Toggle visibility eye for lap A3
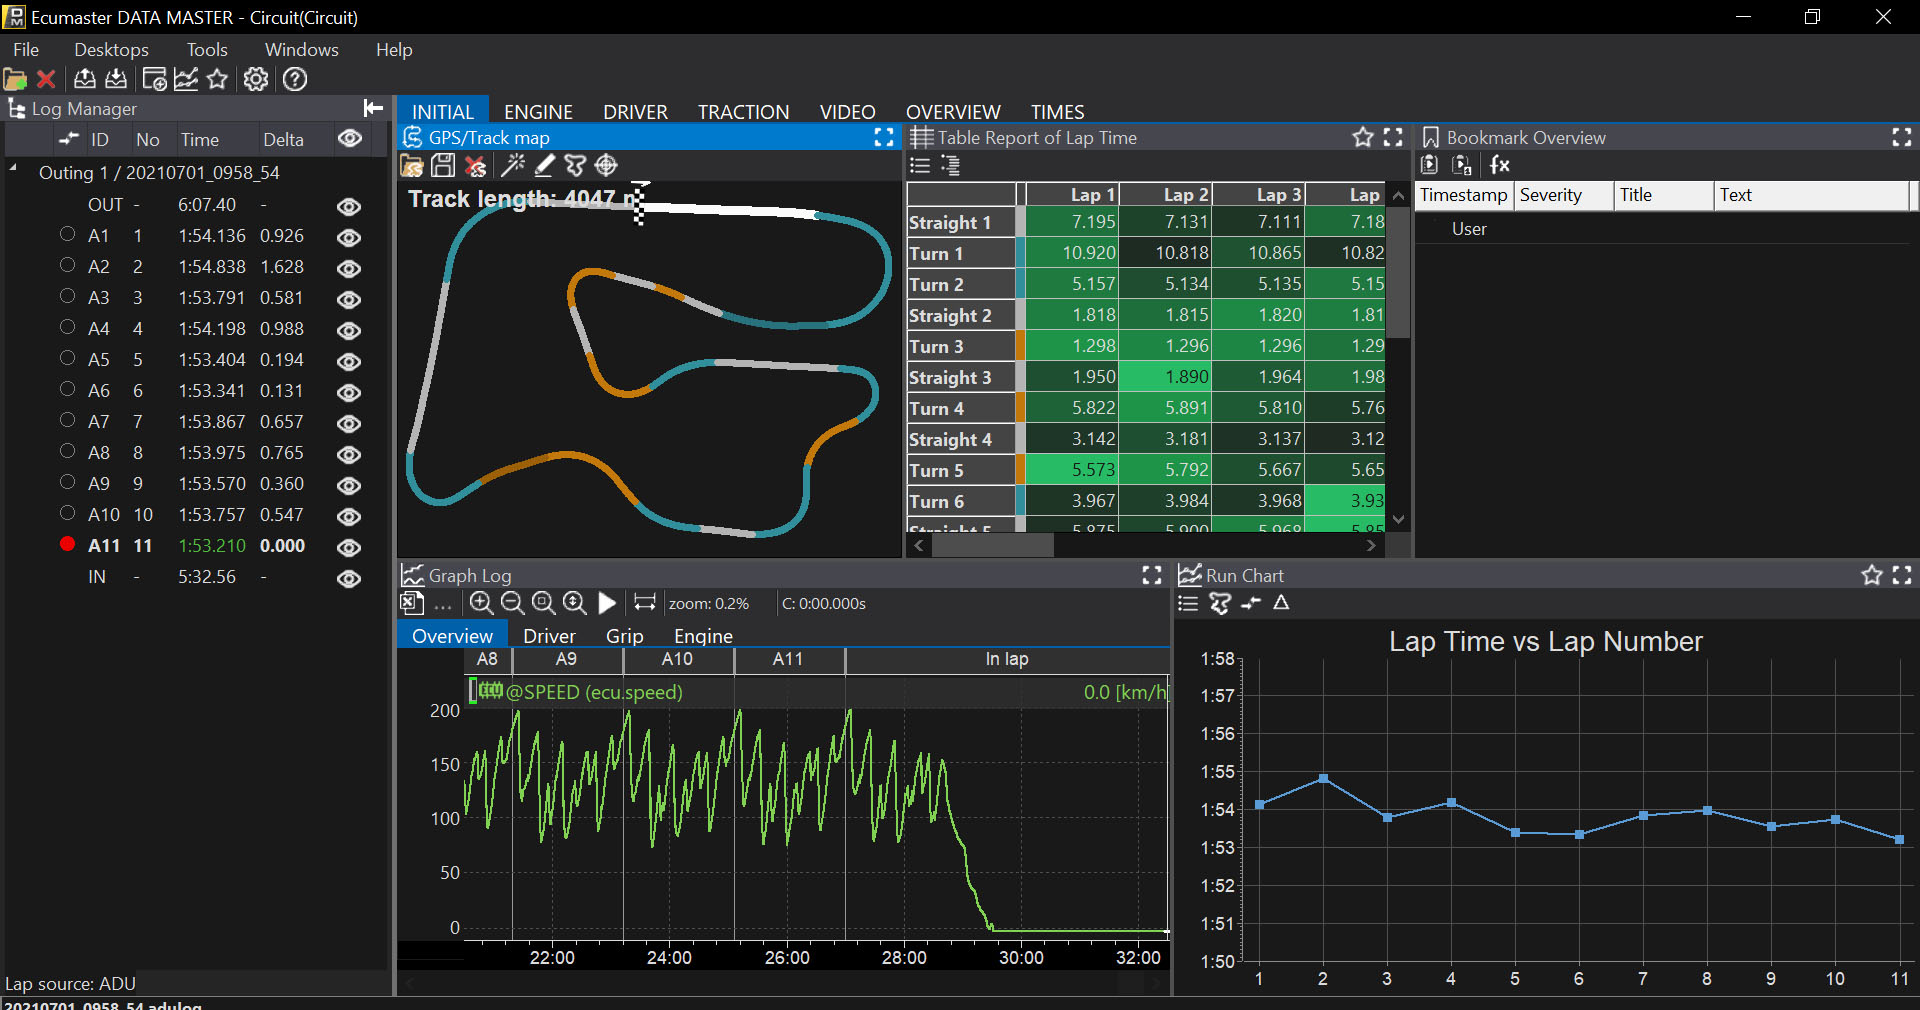The width and height of the screenshot is (1920, 1010). [349, 299]
